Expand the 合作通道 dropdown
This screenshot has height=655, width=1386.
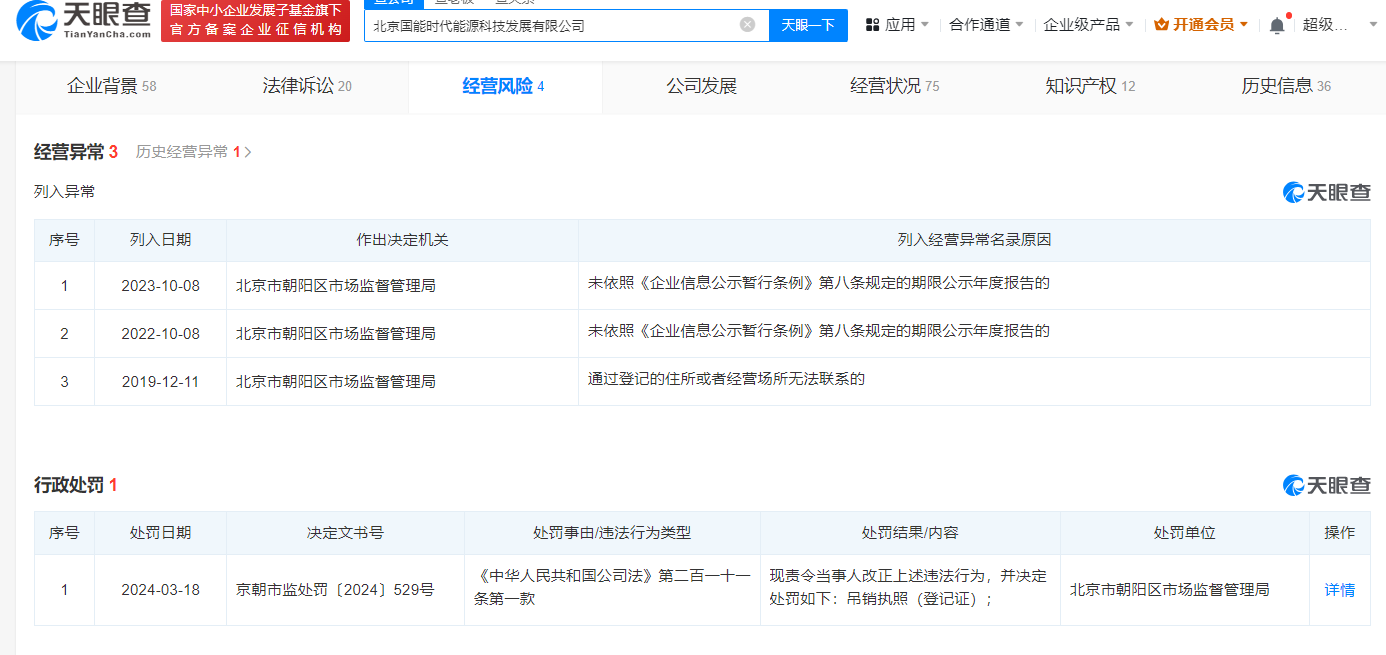(x=986, y=25)
